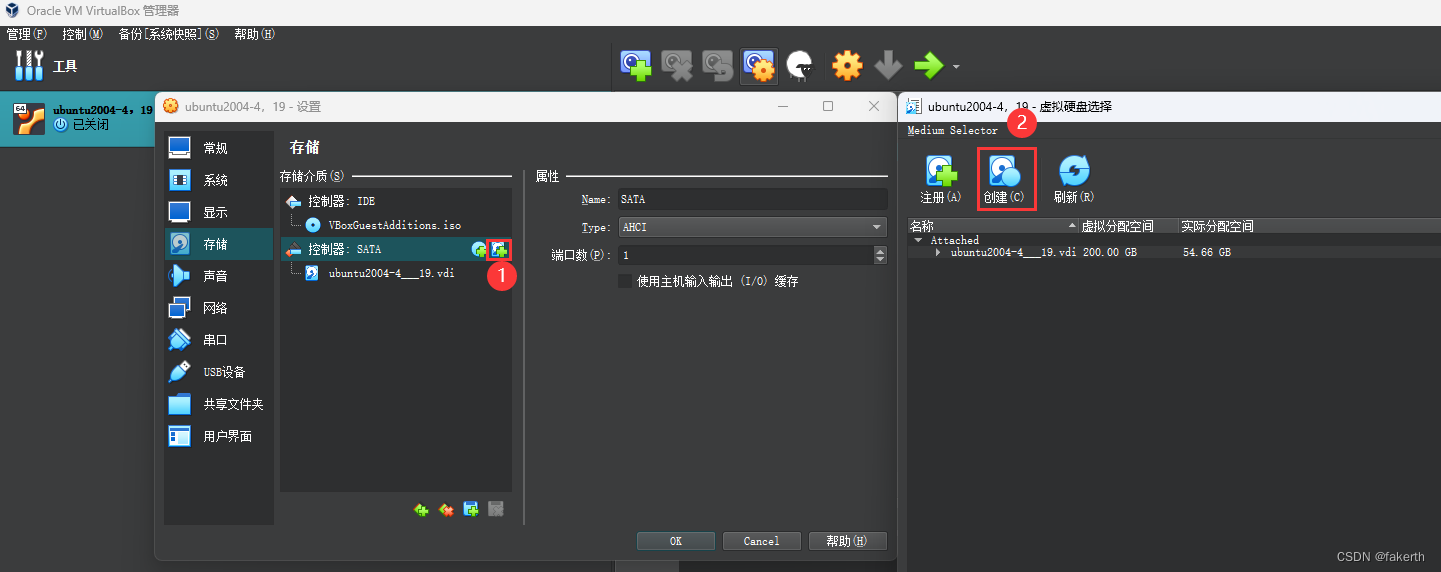The height and width of the screenshot is (572, 1441).
Task: Click 帮助(H) button in settings dialog
Action: click(x=847, y=541)
